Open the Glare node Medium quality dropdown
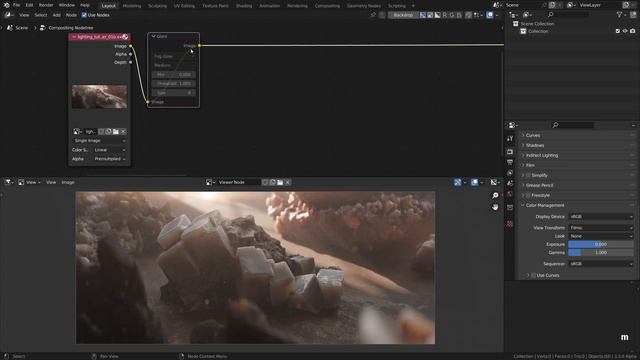The height and width of the screenshot is (360, 640). [x=173, y=65]
